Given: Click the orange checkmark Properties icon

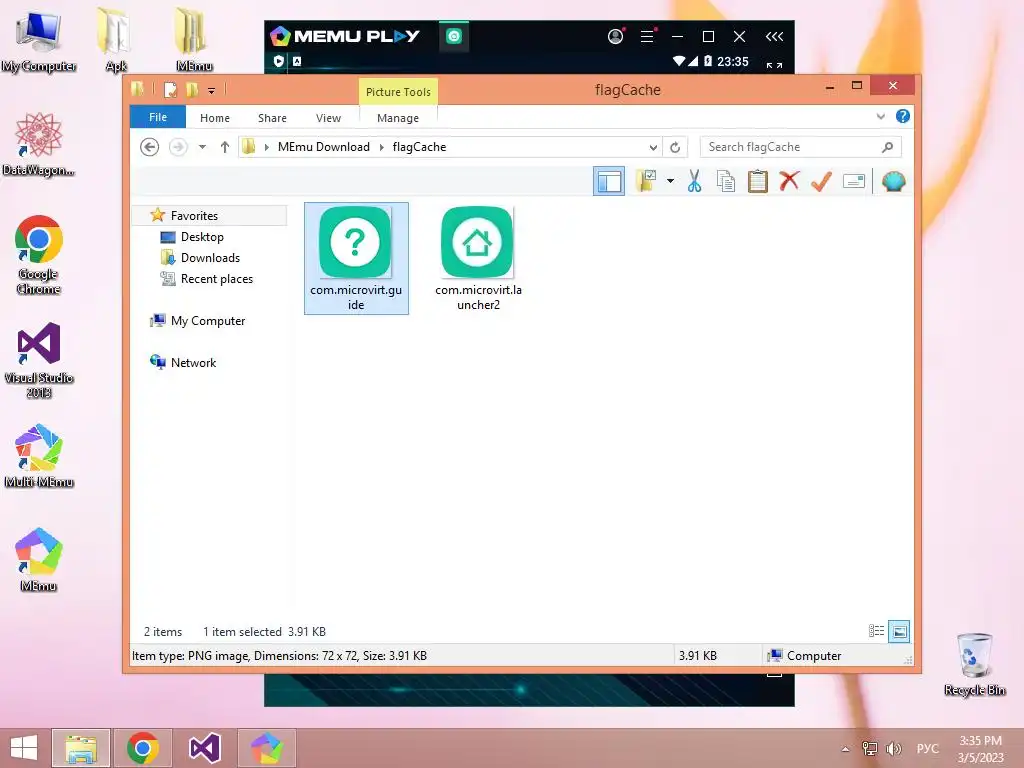Looking at the screenshot, I should [x=821, y=181].
